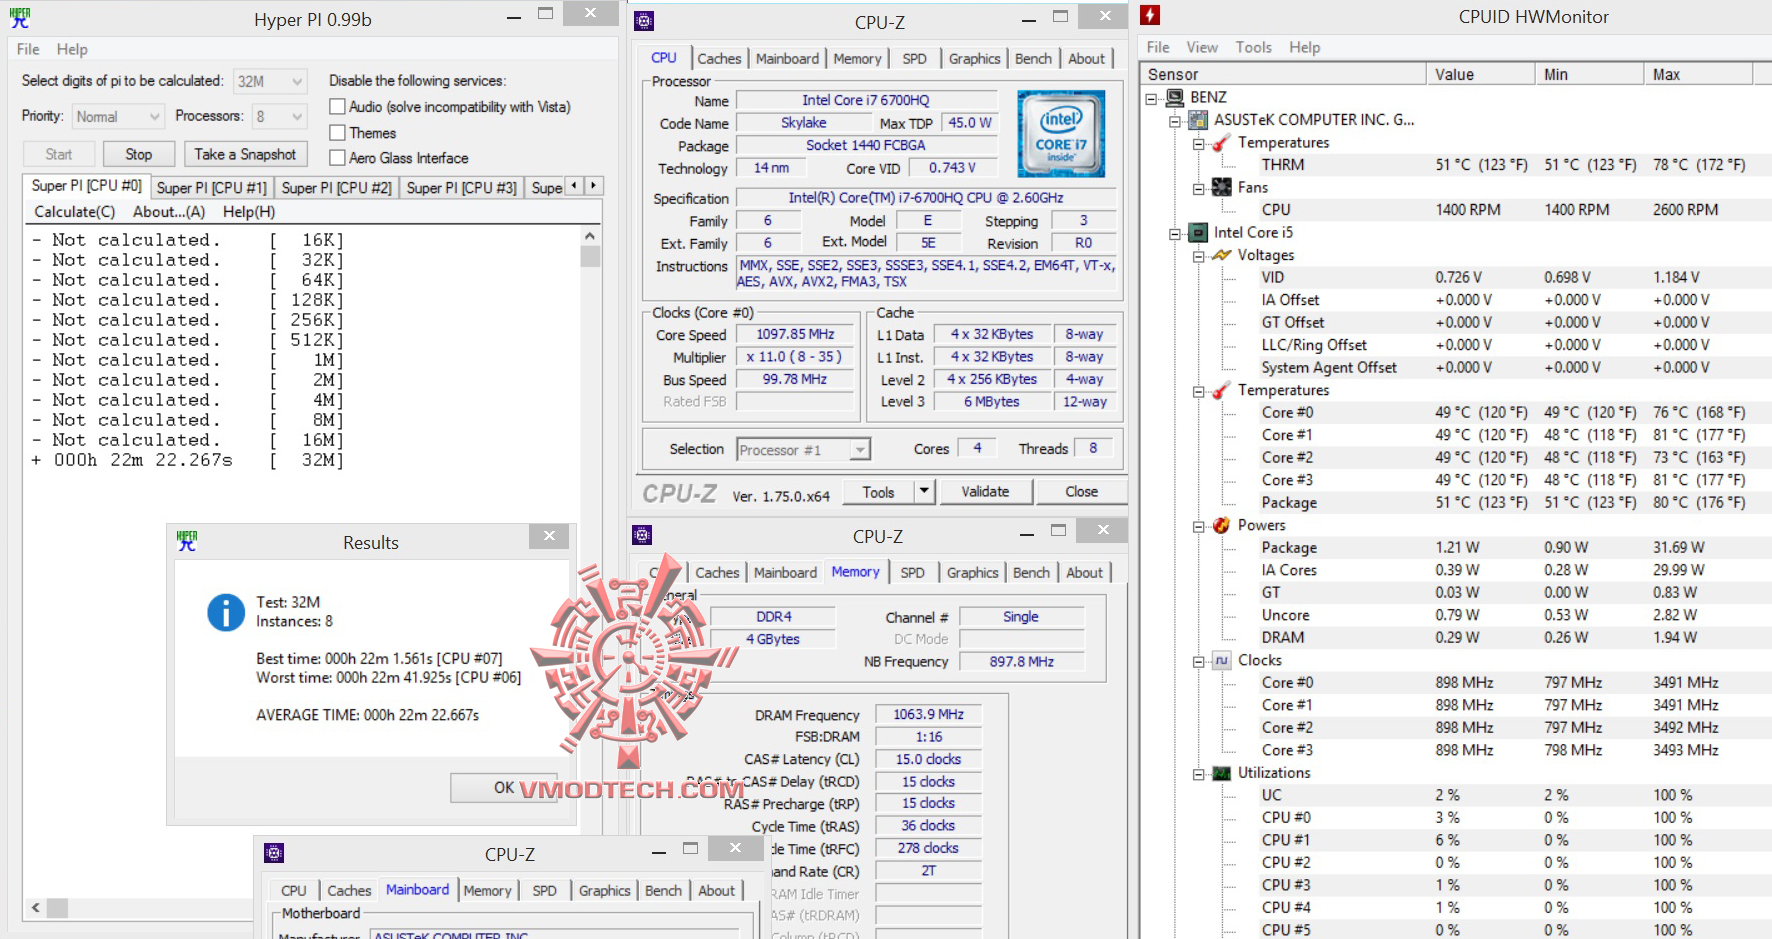1772x939 pixels.
Task: Open the Bench tab in top CPU-Z window
Action: 1033,59
